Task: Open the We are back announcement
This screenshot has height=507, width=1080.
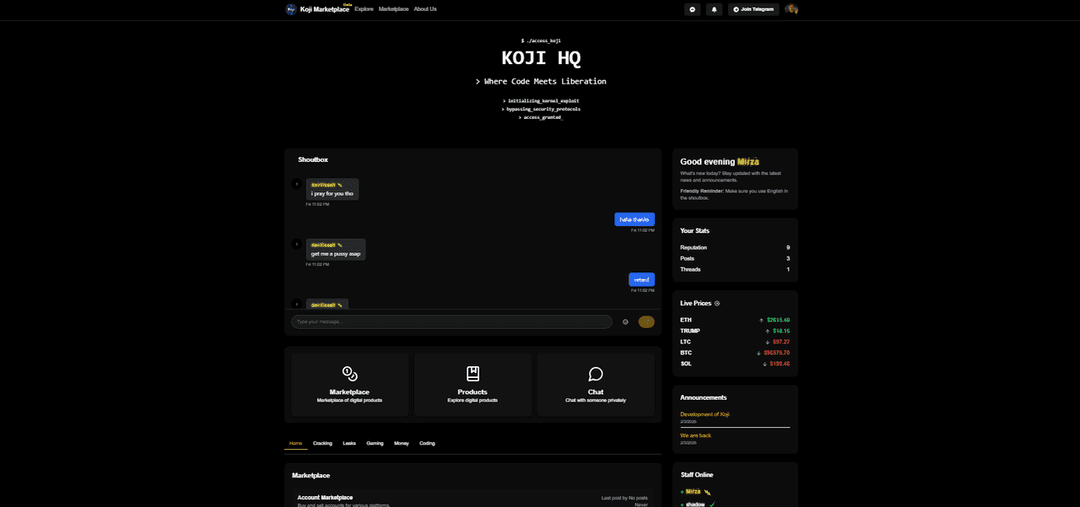Action: click(695, 435)
